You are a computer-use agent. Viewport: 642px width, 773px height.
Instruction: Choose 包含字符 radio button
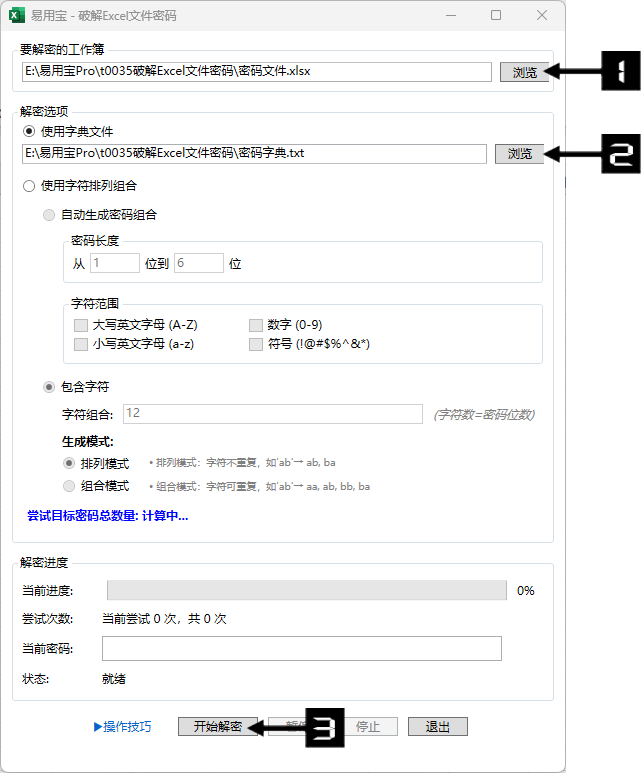(49, 387)
